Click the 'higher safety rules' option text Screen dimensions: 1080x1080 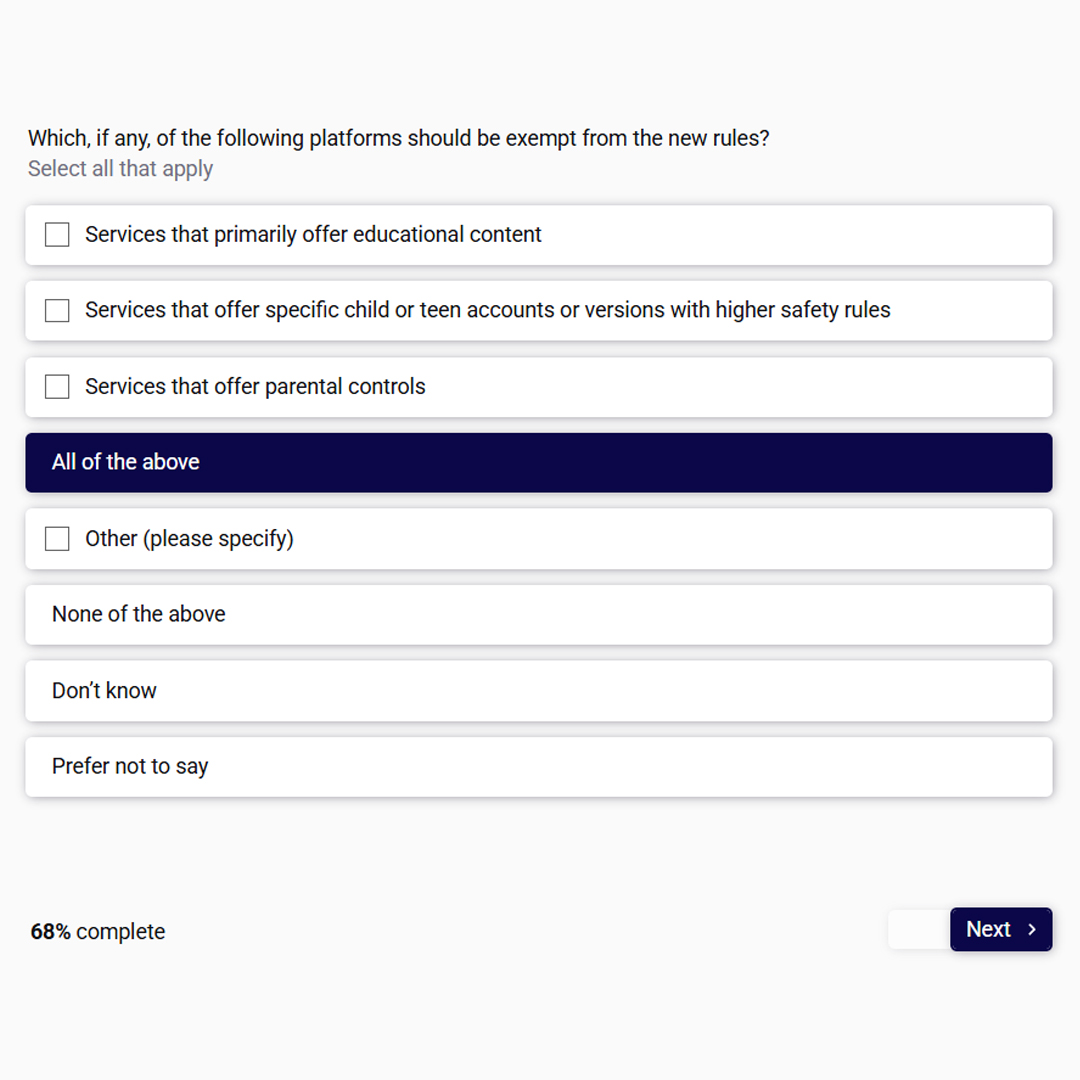[x=803, y=310]
